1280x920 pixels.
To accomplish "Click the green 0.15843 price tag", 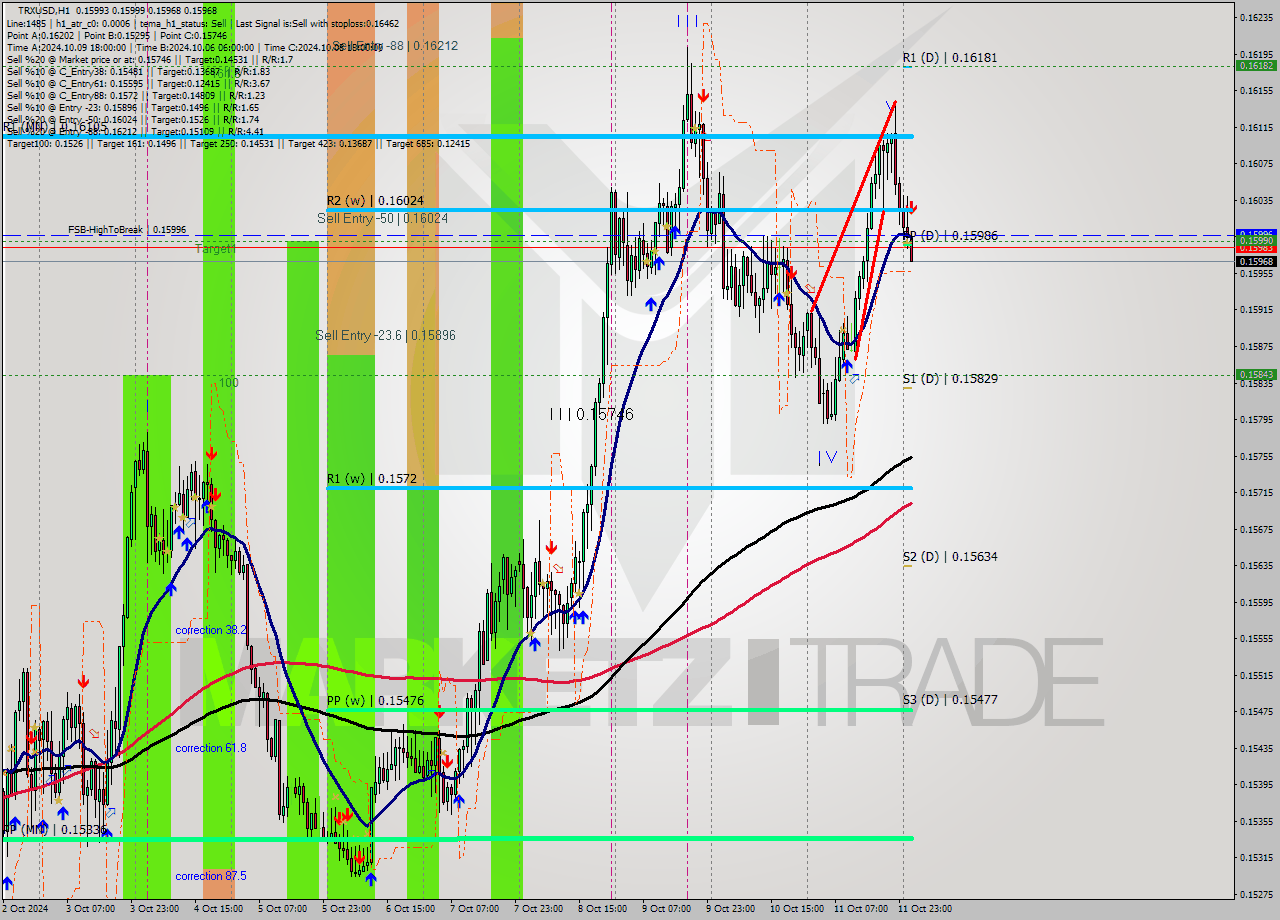I will [x=1255, y=375].
